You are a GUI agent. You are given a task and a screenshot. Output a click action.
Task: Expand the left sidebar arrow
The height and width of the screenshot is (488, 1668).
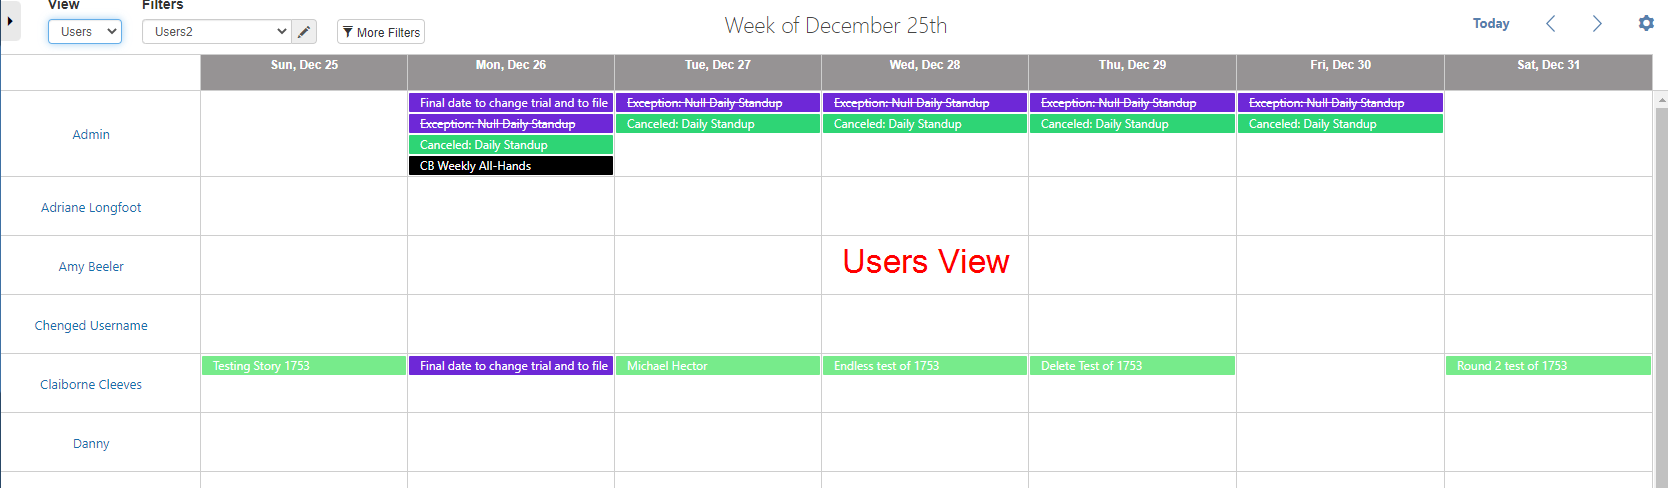click(10, 20)
